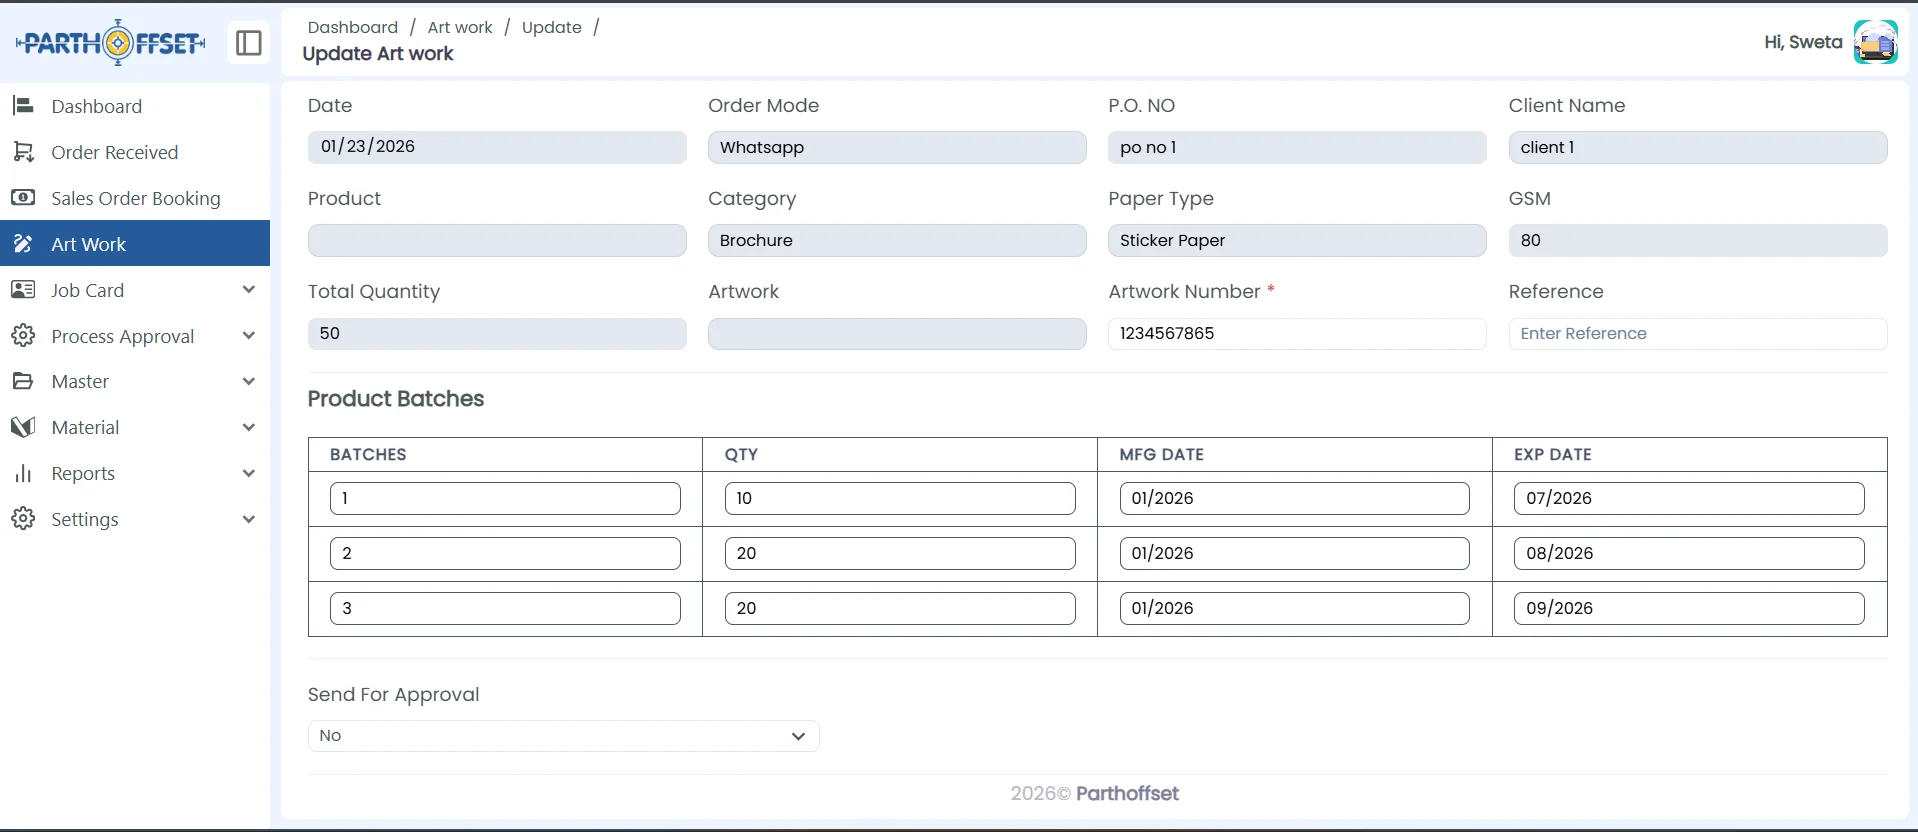The height and width of the screenshot is (832, 1918).
Task: Click the Reports bar chart icon
Action: [x=23, y=473]
